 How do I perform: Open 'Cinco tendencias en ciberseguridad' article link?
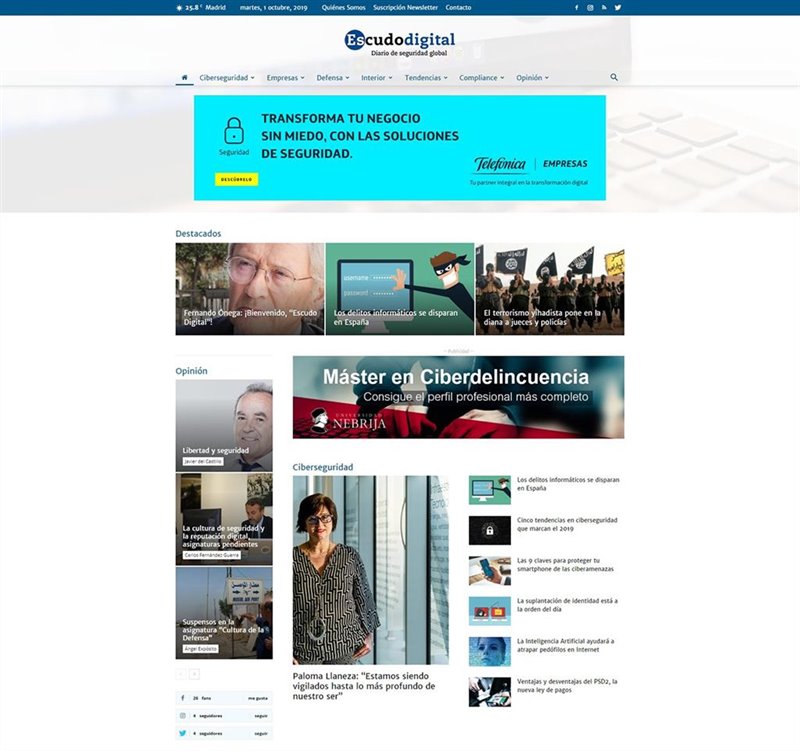coord(567,524)
